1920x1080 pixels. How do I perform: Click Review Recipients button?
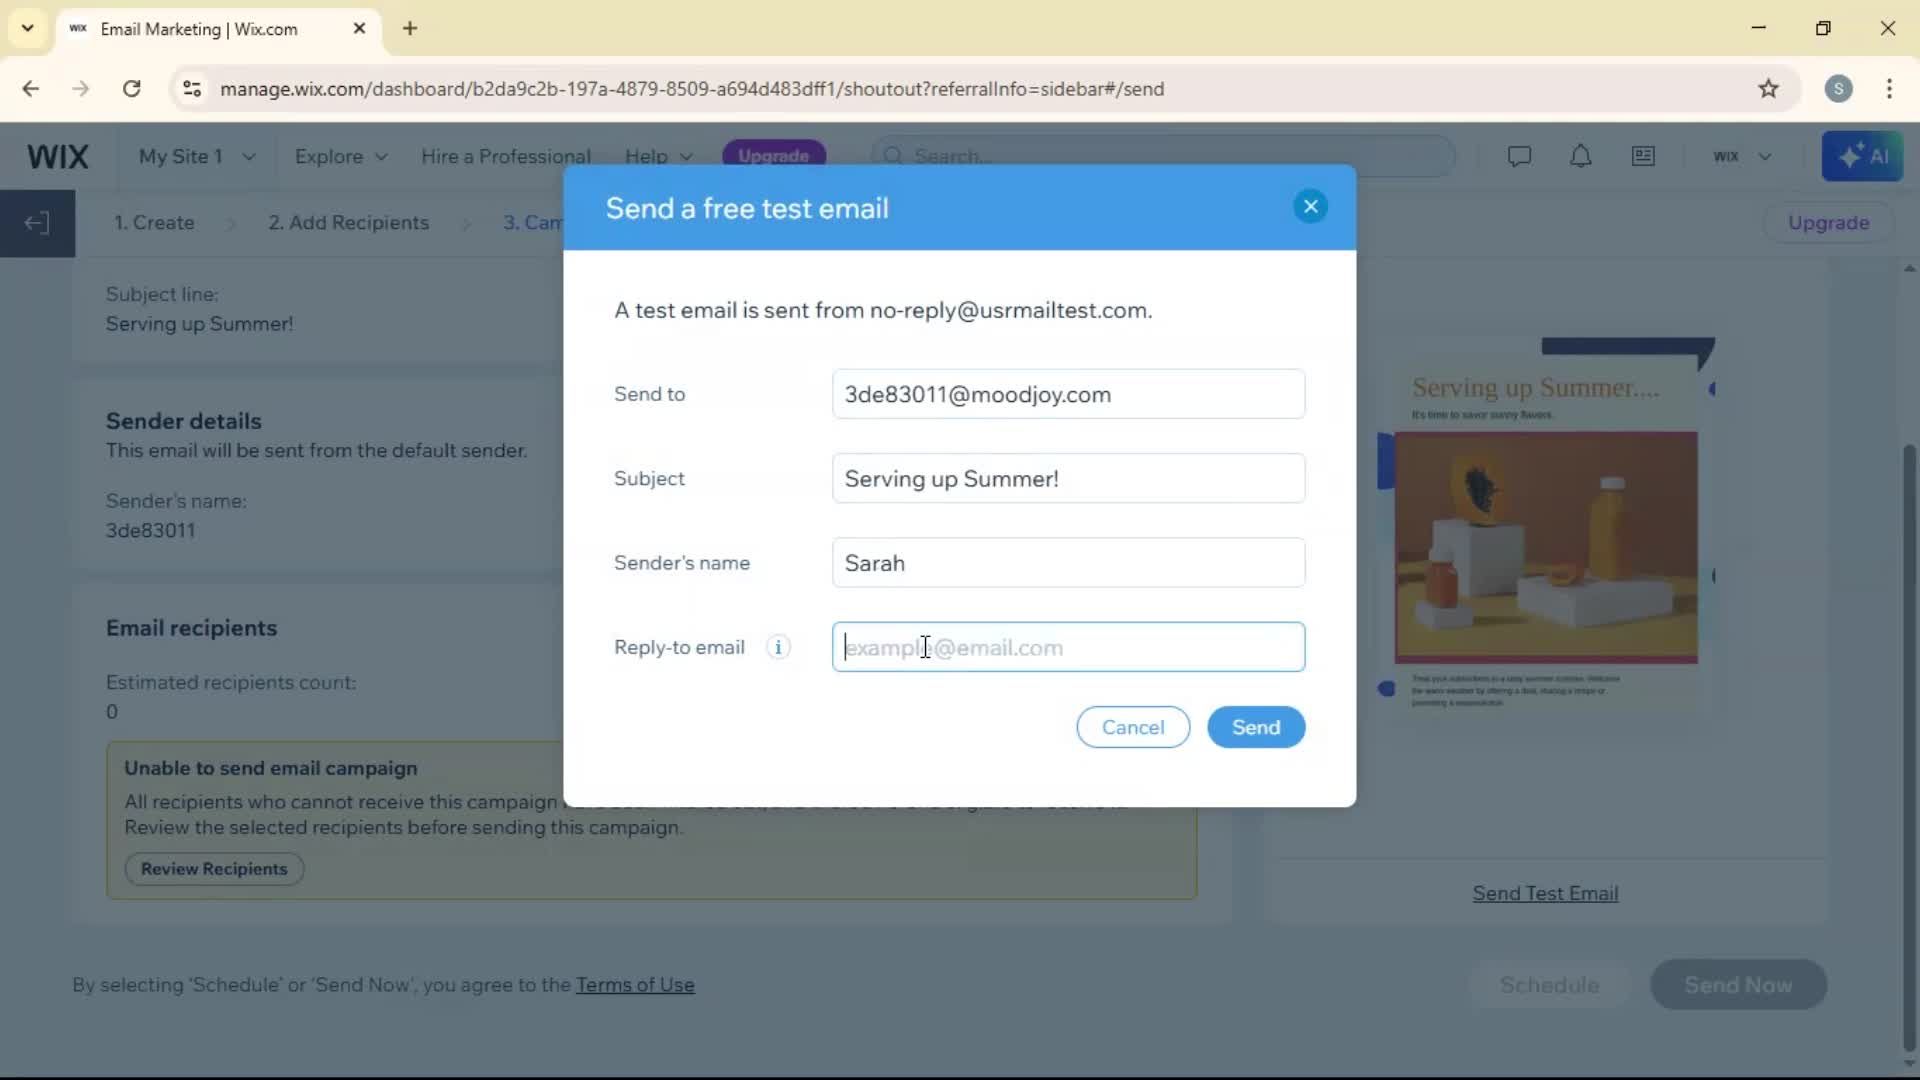(x=214, y=869)
